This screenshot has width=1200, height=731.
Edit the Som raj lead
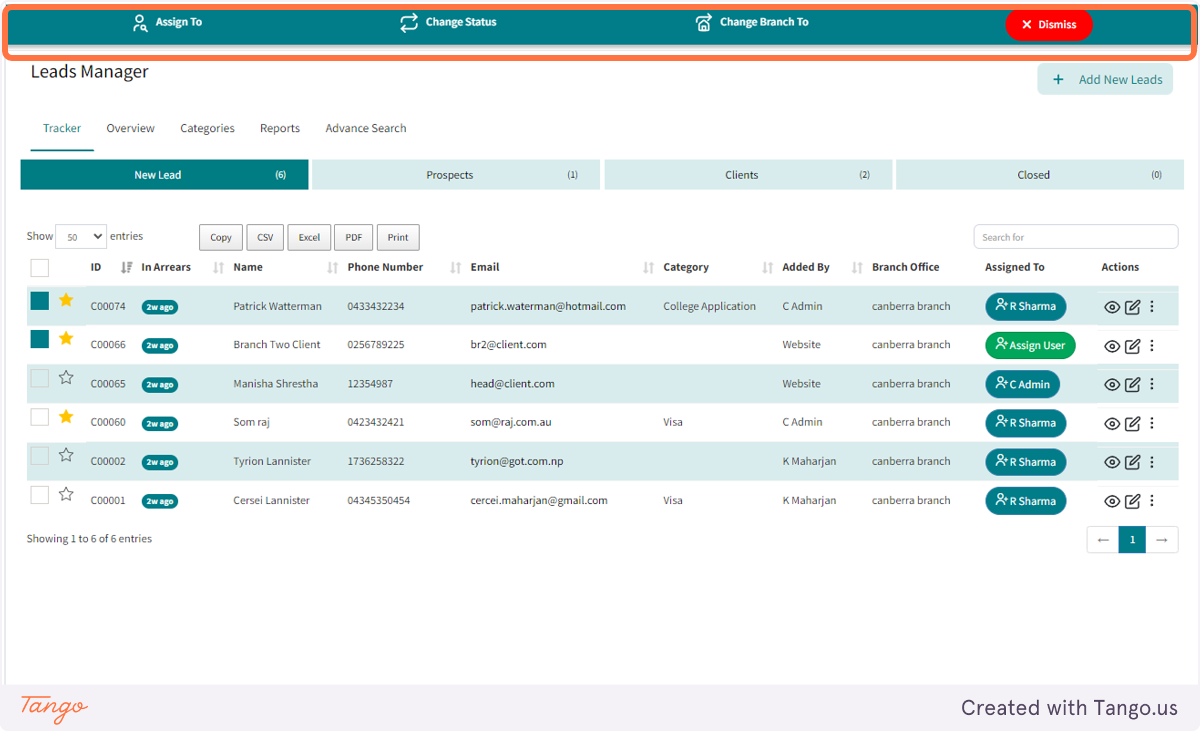[x=1133, y=424]
